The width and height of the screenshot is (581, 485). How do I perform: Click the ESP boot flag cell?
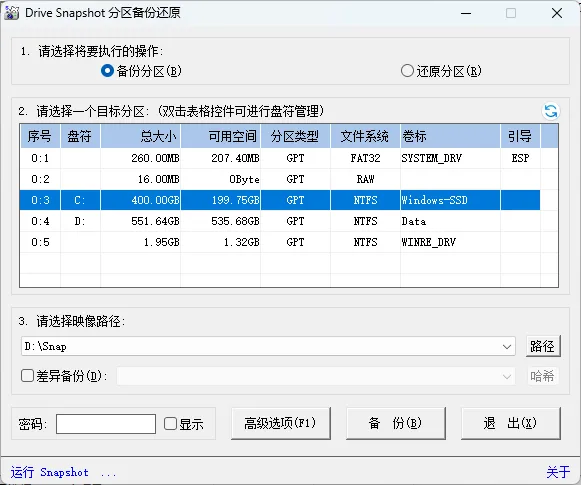click(520, 158)
